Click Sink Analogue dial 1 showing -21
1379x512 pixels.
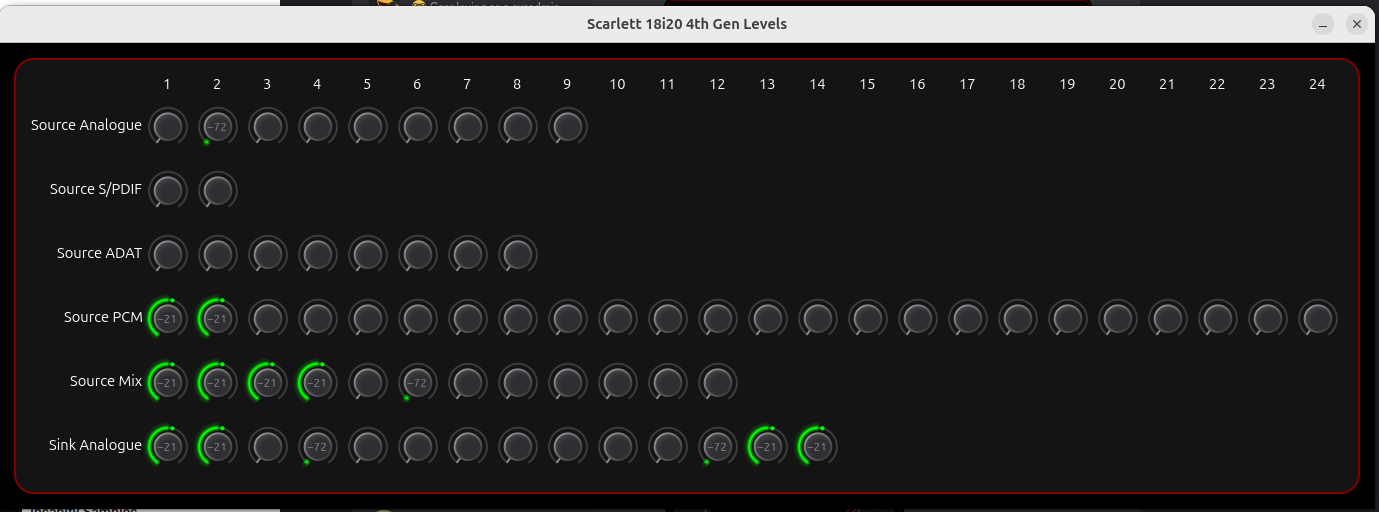167,446
